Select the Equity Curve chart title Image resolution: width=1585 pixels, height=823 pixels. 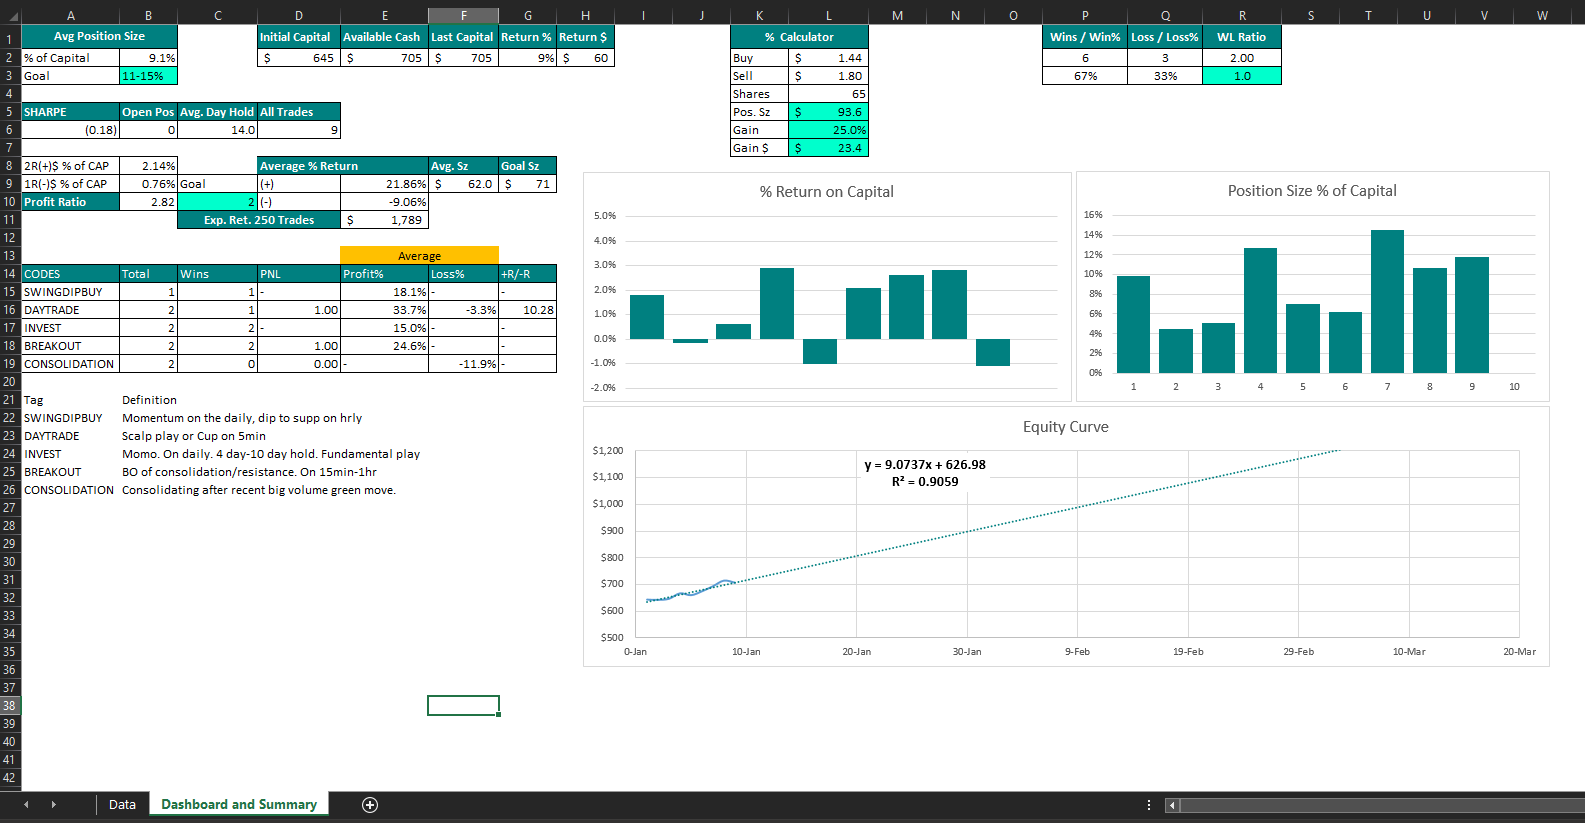click(1065, 427)
